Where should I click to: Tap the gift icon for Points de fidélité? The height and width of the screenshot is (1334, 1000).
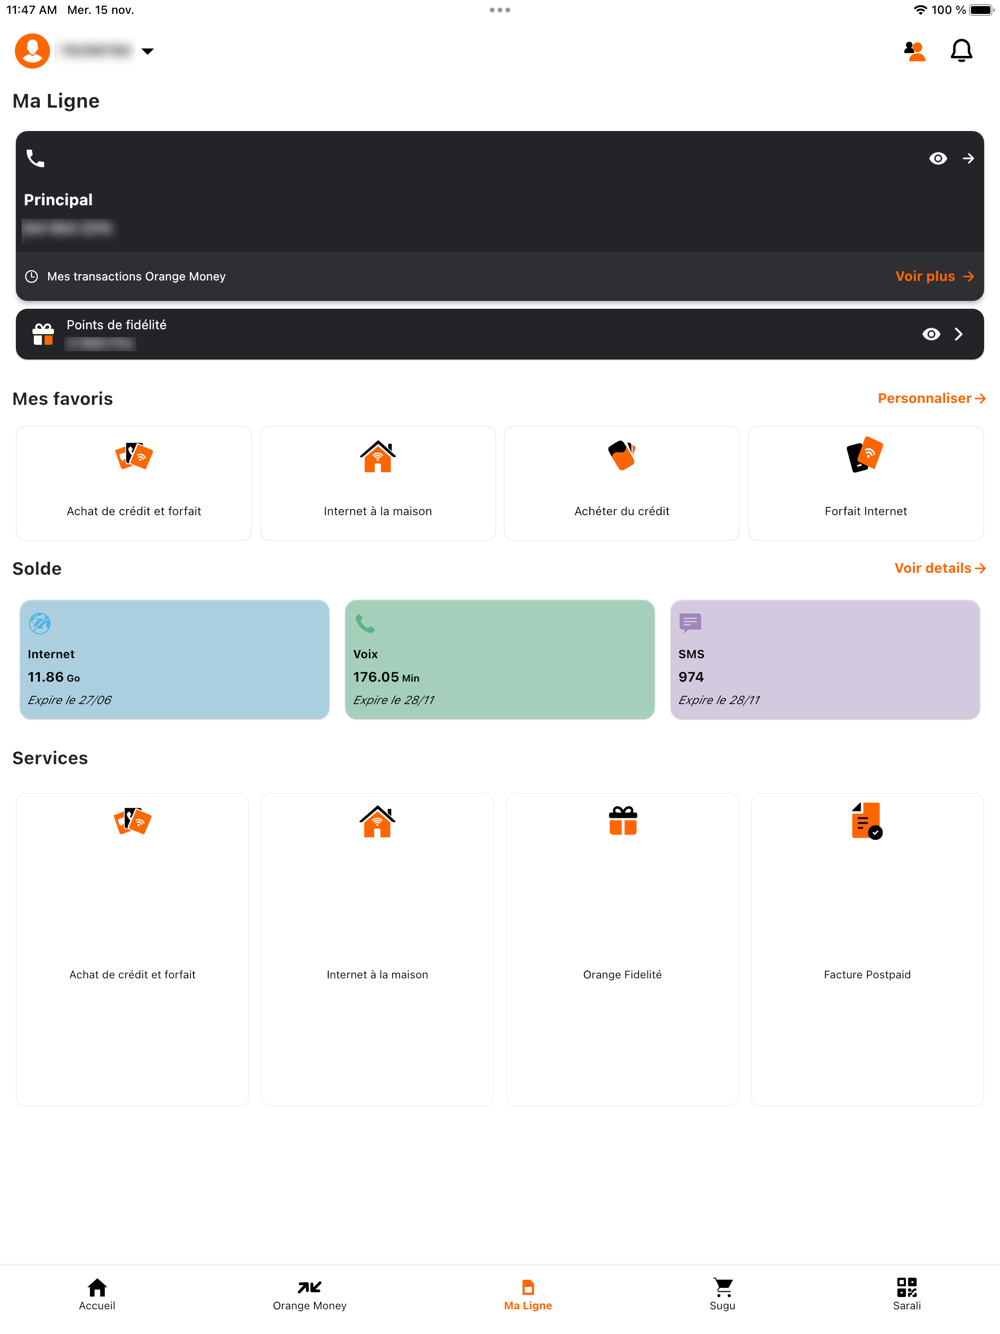click(43, 334)
